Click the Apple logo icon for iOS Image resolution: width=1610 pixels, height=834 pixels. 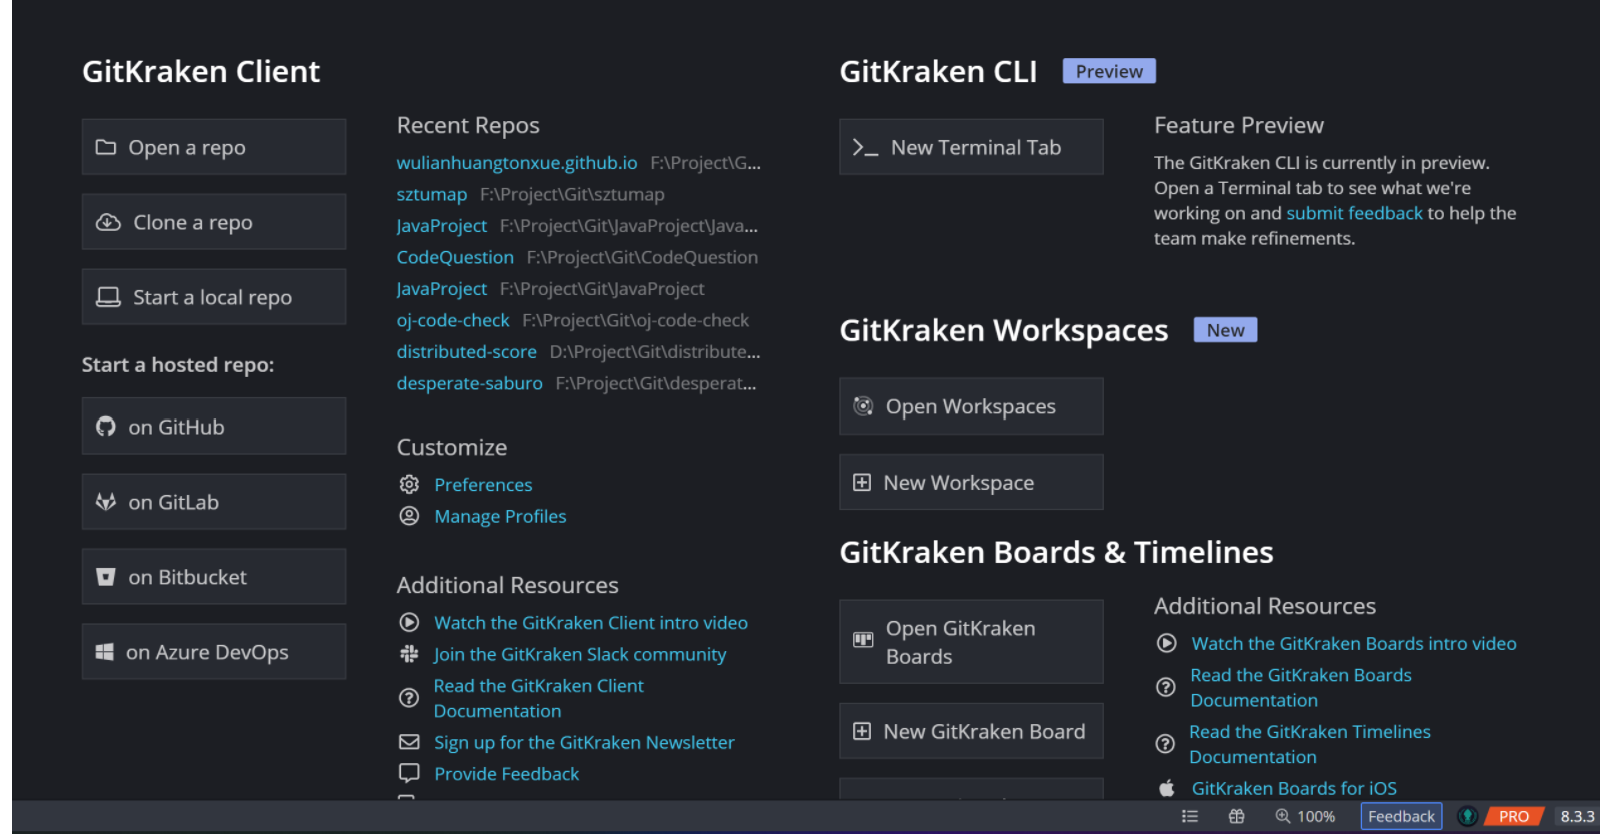coord(1167,788)
